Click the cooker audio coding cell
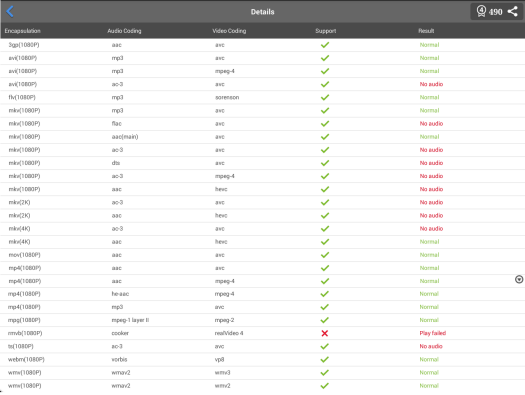 click(x=120, y=333)
